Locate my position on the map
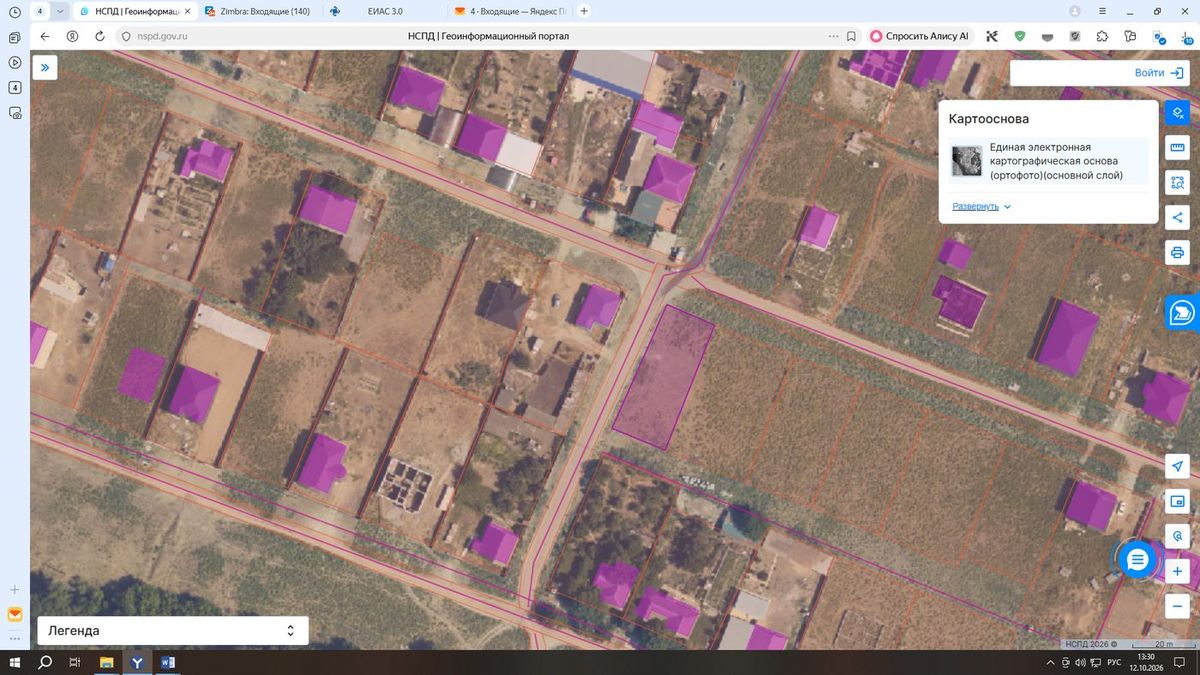The height and width of the screenshot is (675, 1200). point(1178,467)
